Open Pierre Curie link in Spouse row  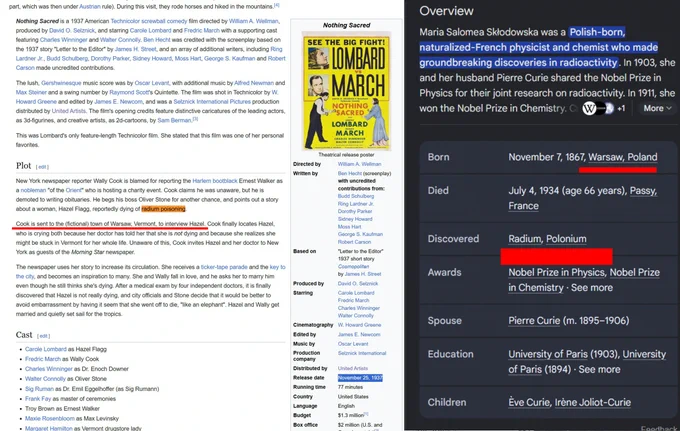[534, 320]
